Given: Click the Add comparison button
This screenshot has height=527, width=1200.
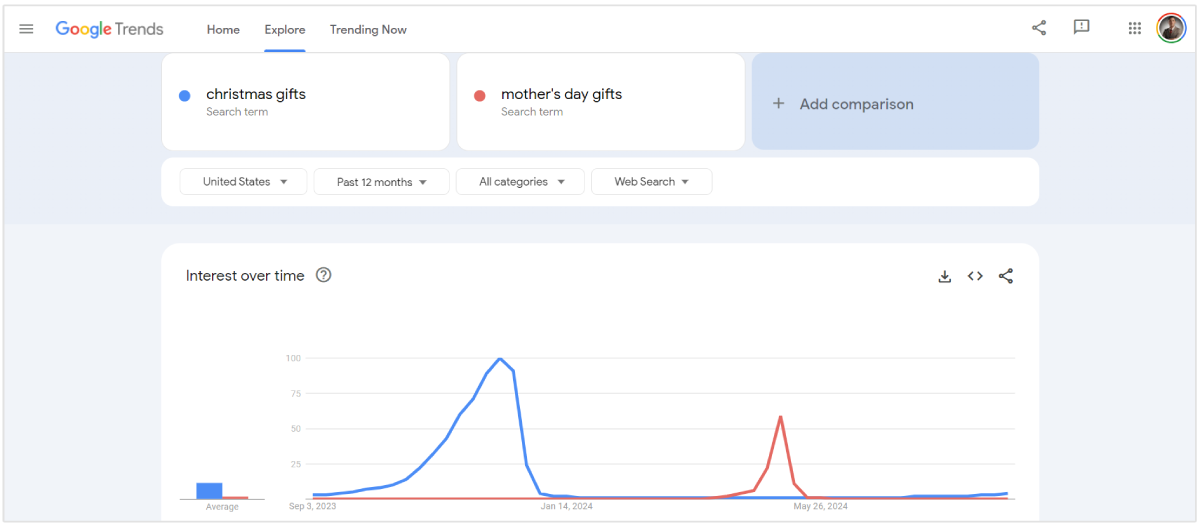Looking at the screenshot, I should pos(895,104).
